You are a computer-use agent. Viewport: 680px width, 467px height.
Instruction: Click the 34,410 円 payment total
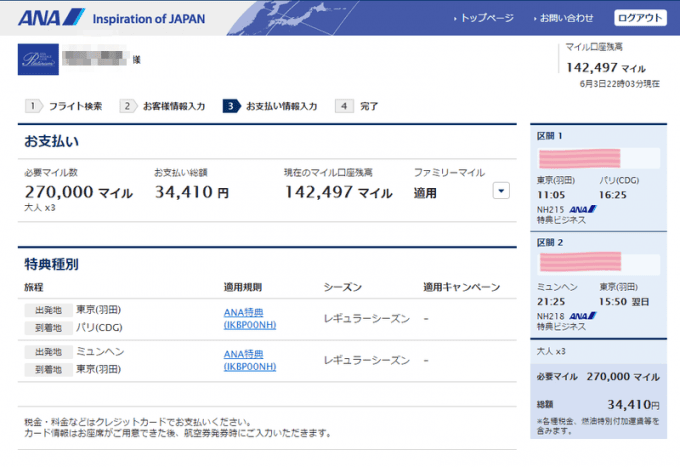tap(192, 192)
